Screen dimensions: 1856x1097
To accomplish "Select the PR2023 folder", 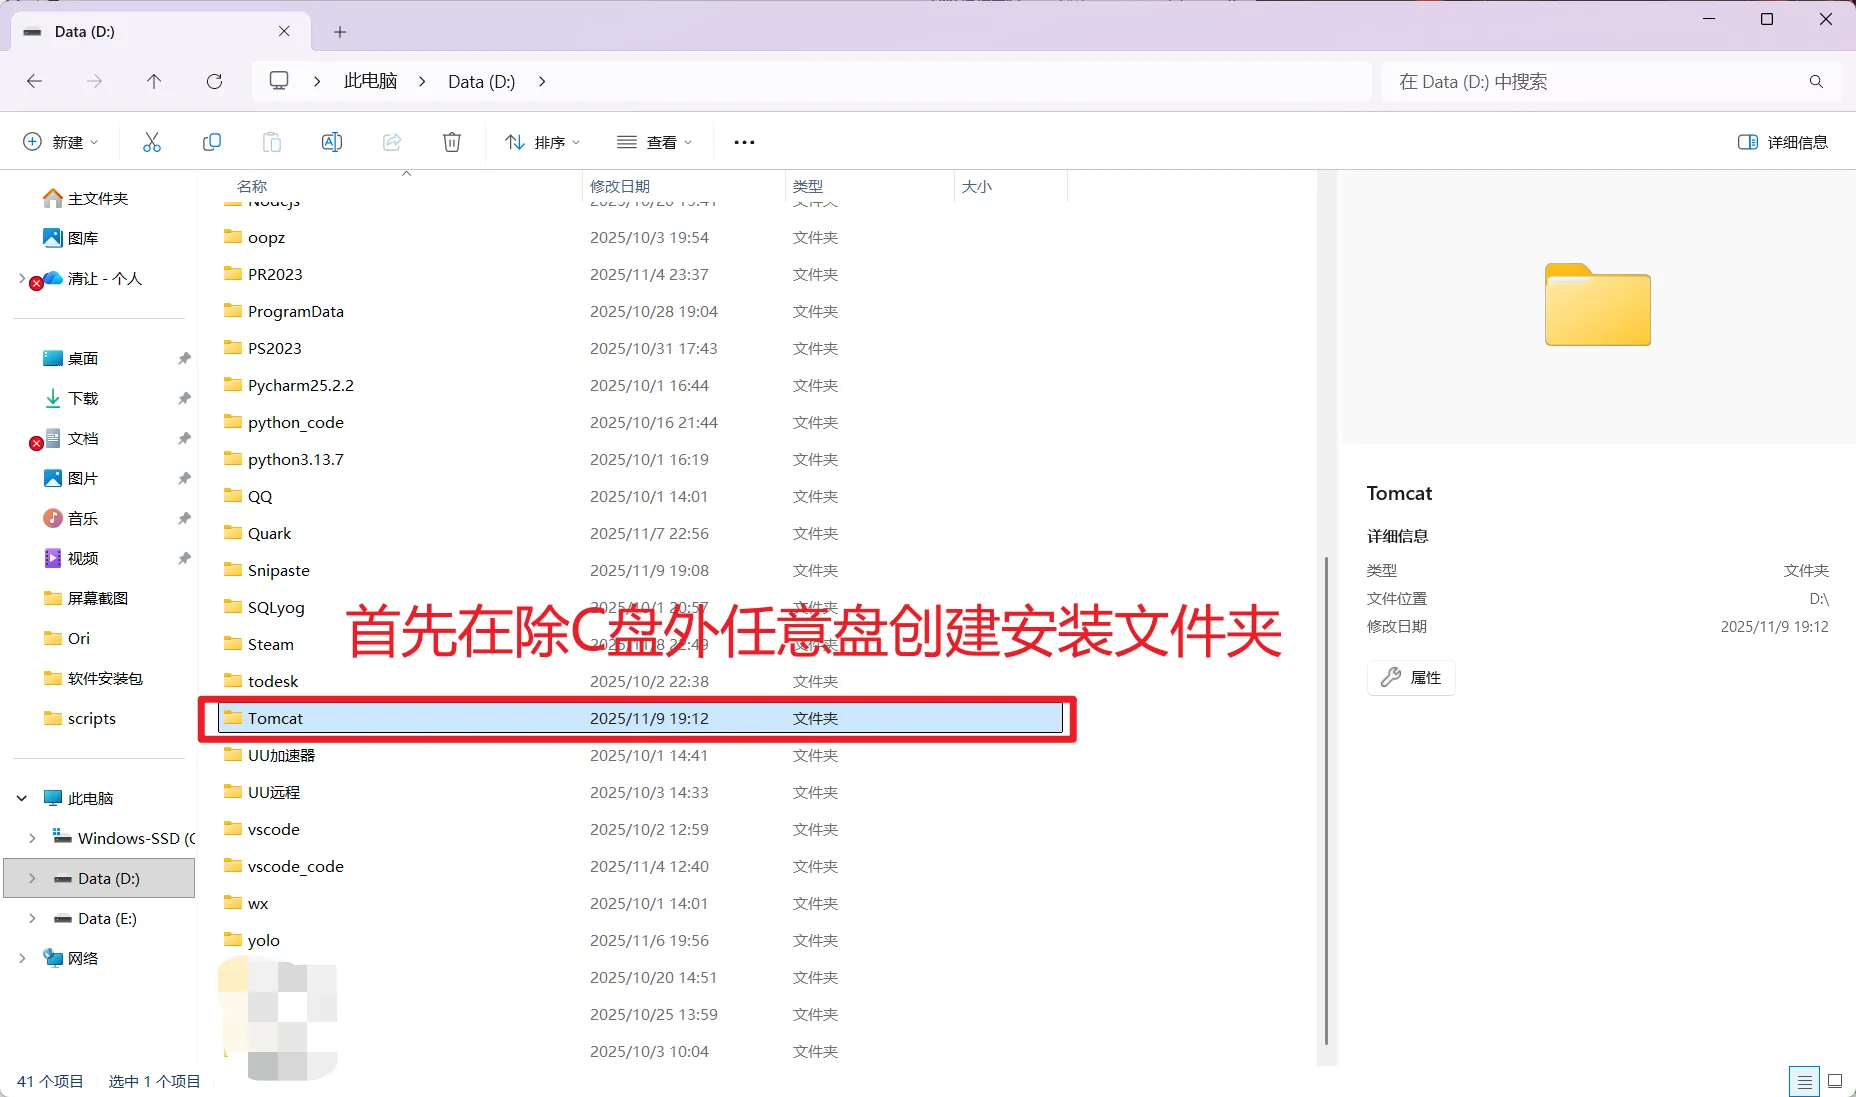I will [262, 274].
